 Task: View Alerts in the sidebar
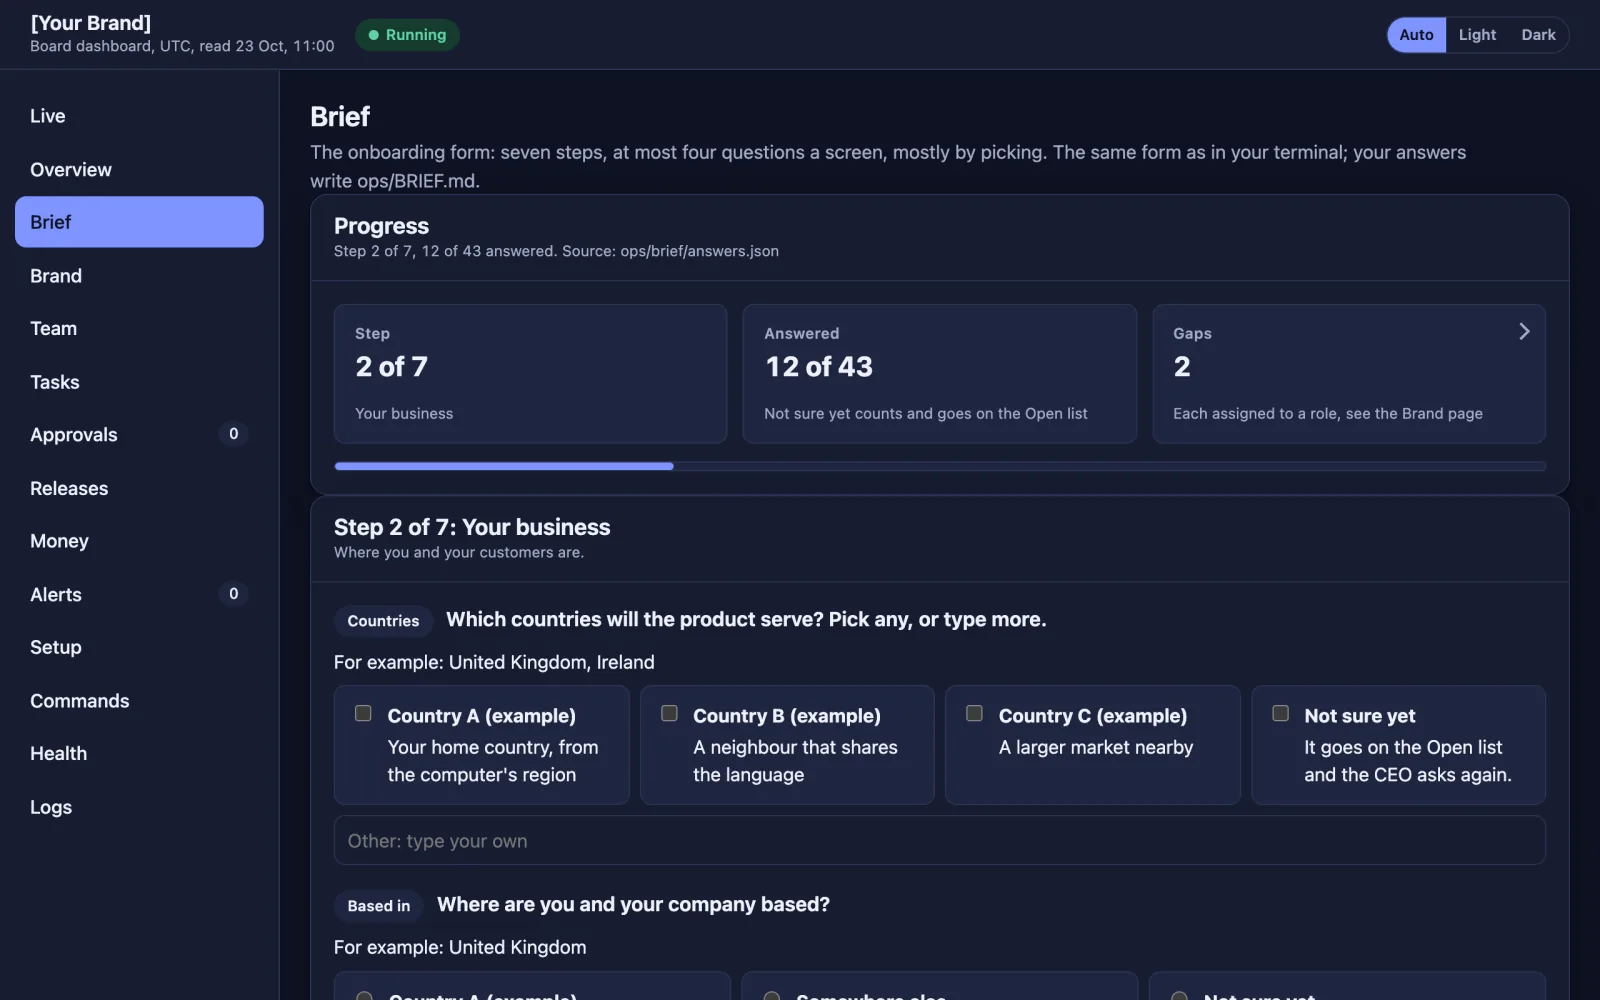coord(139,594)
